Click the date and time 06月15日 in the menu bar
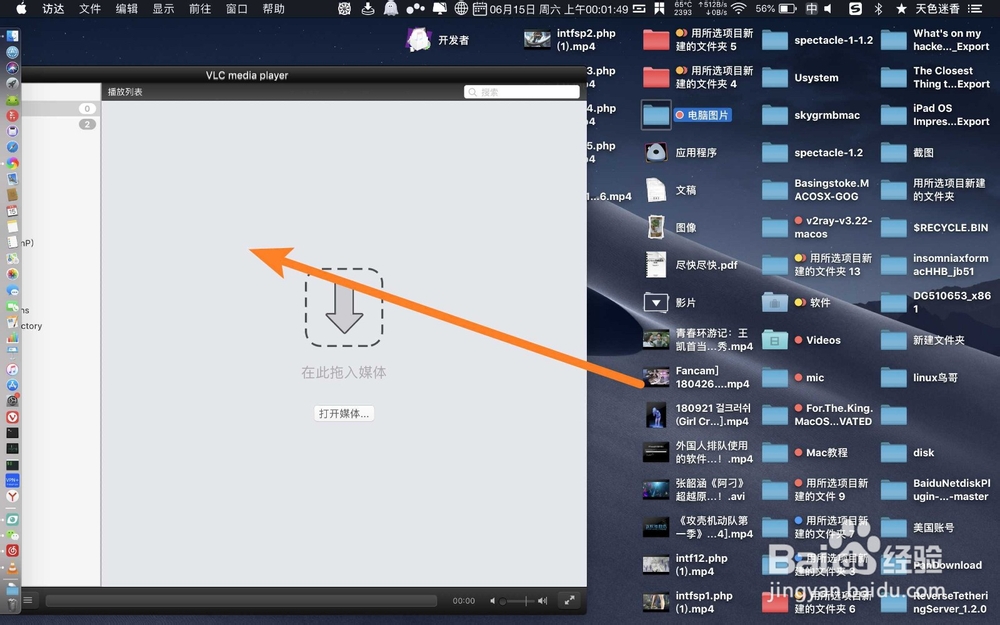This screenshot has height=625, width=1000. 559,8
